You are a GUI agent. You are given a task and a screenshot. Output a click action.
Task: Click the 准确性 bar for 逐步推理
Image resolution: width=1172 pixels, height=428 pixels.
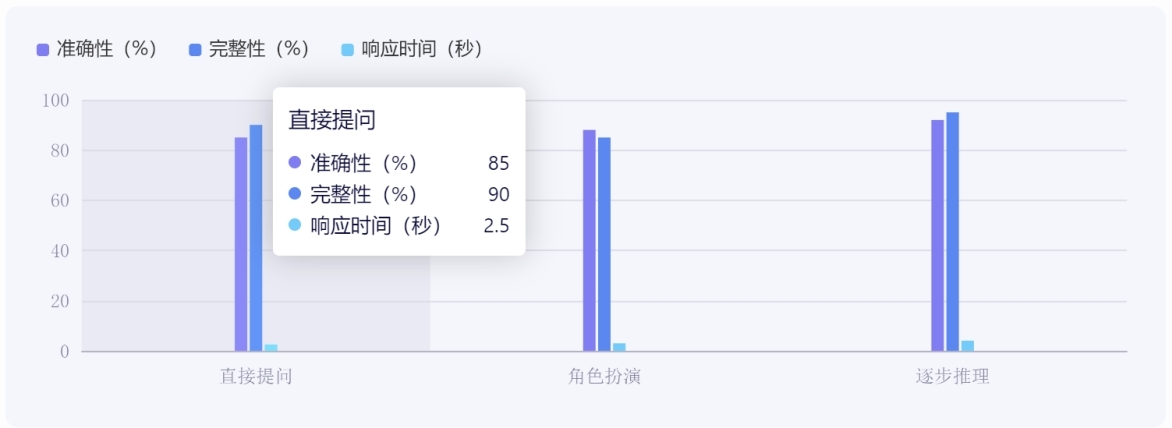937,235
